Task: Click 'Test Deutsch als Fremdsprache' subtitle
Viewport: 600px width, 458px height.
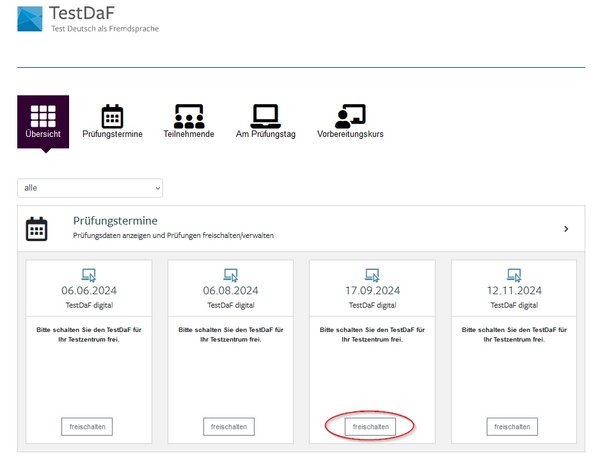Action: click(x=105, y=29)
